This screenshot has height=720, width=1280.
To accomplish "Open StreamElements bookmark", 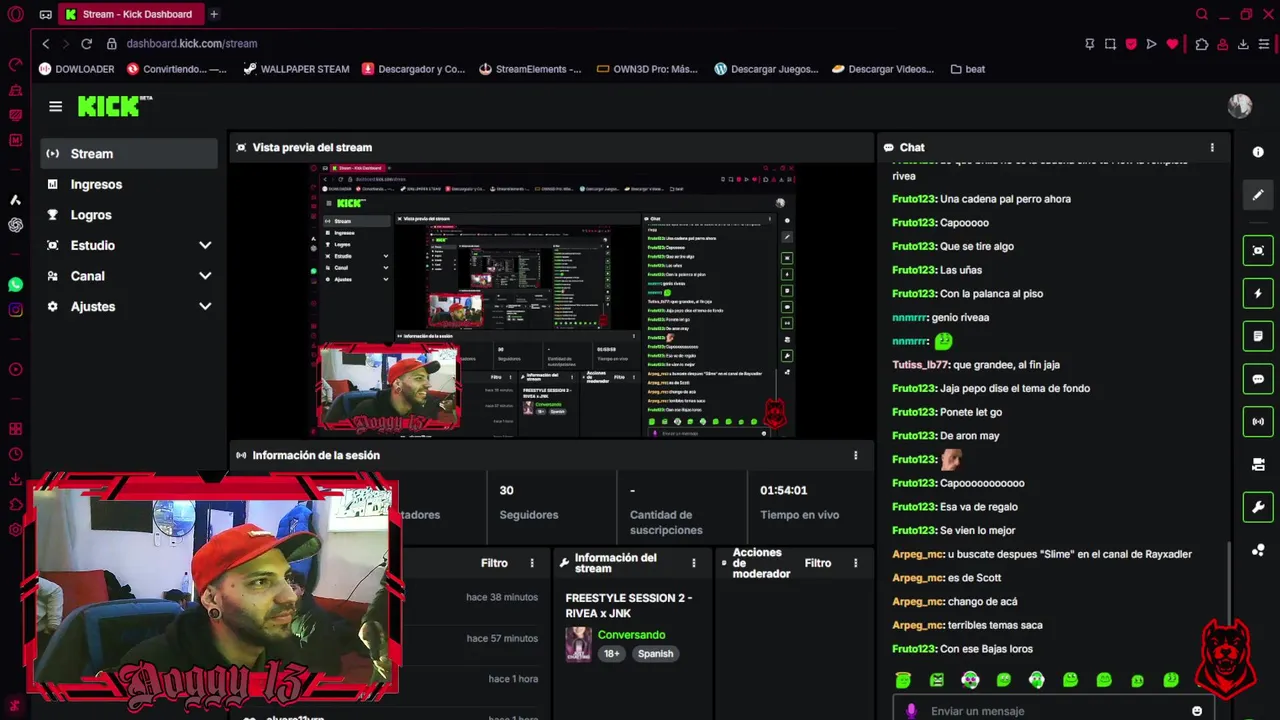I will [x=530, y=69].
